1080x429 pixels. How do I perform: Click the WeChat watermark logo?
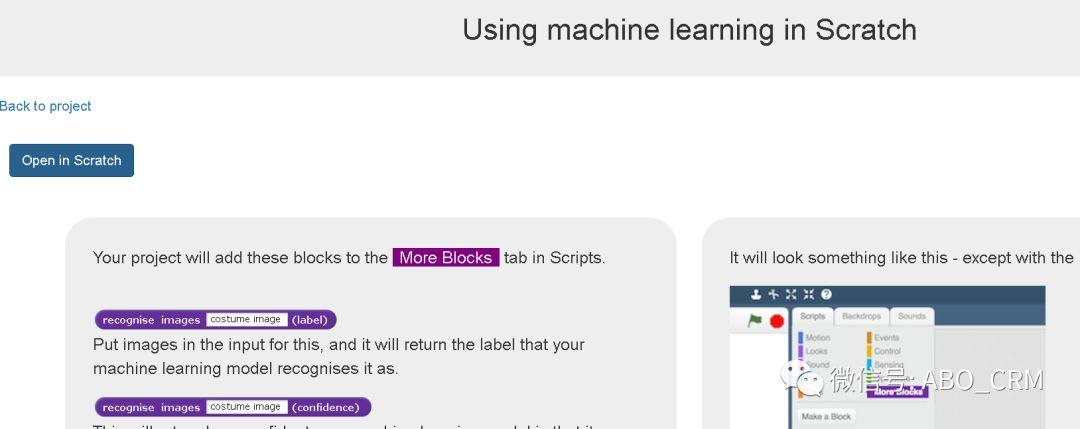[x=802, y=379]
